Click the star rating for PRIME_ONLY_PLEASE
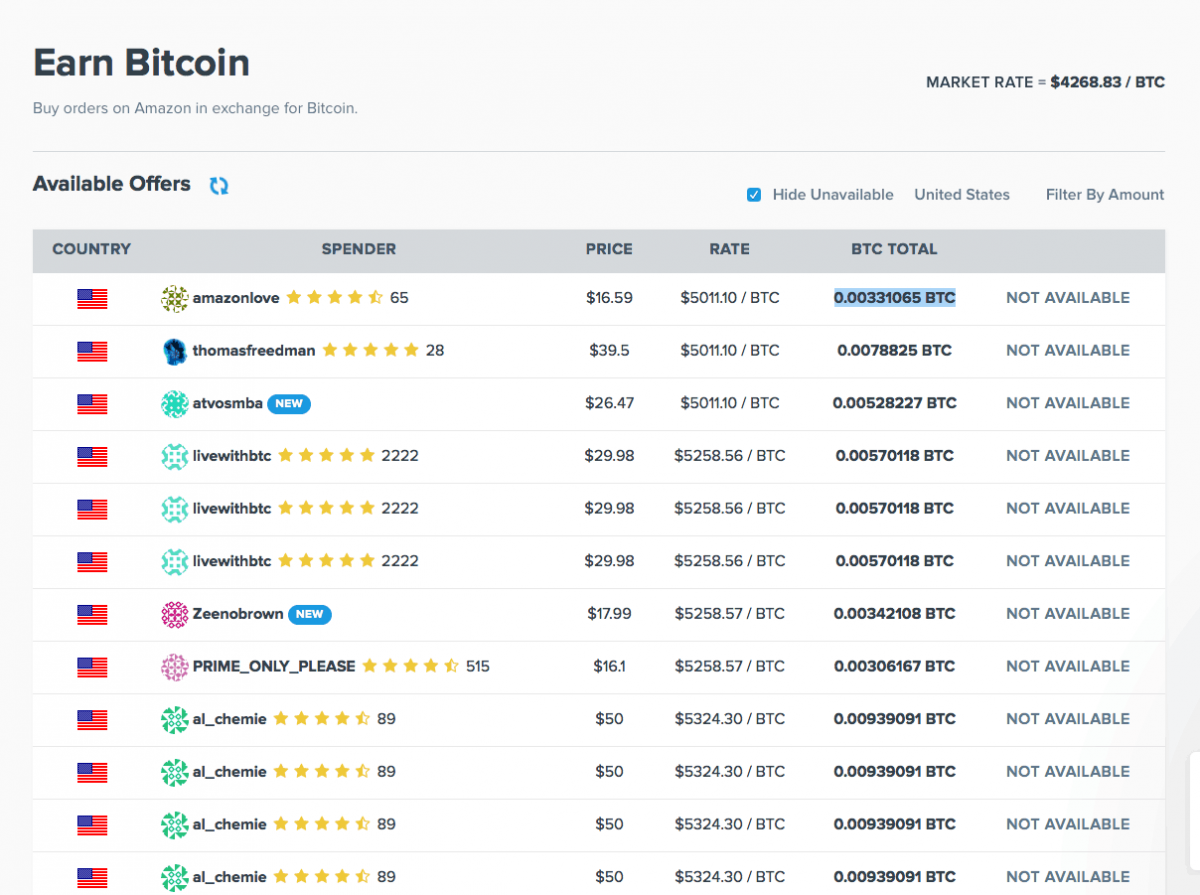This screenshot has height=895, width=1200. (x=411, y=665)
